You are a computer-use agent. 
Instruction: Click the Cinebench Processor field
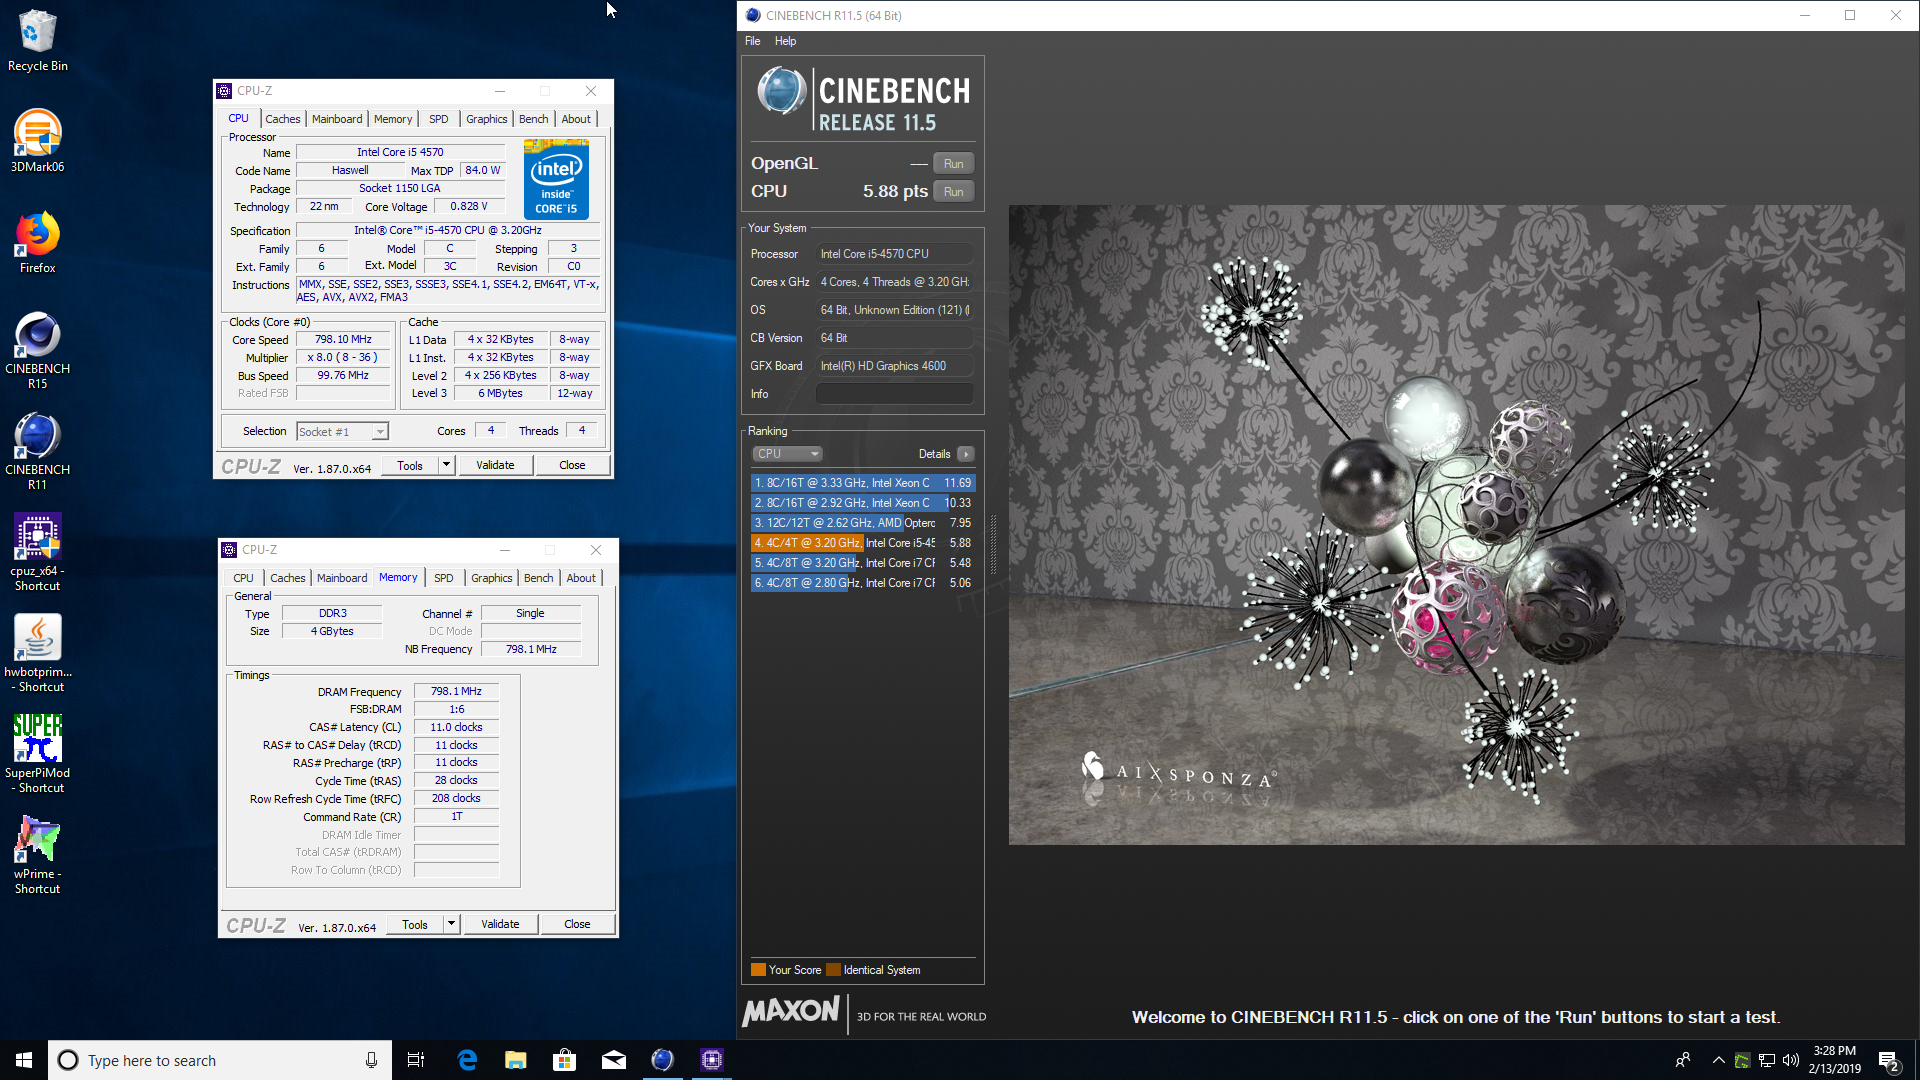(x=894, y=254)
